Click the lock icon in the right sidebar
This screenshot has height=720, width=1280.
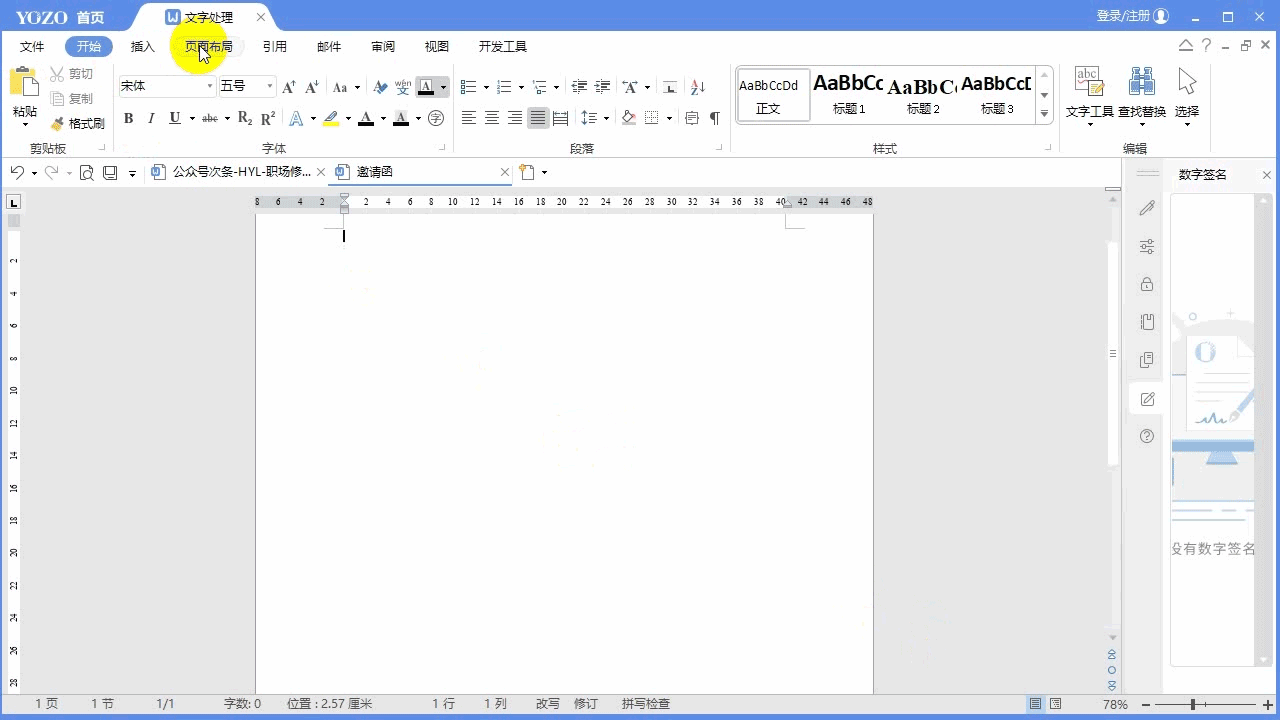click(1147, 285)
